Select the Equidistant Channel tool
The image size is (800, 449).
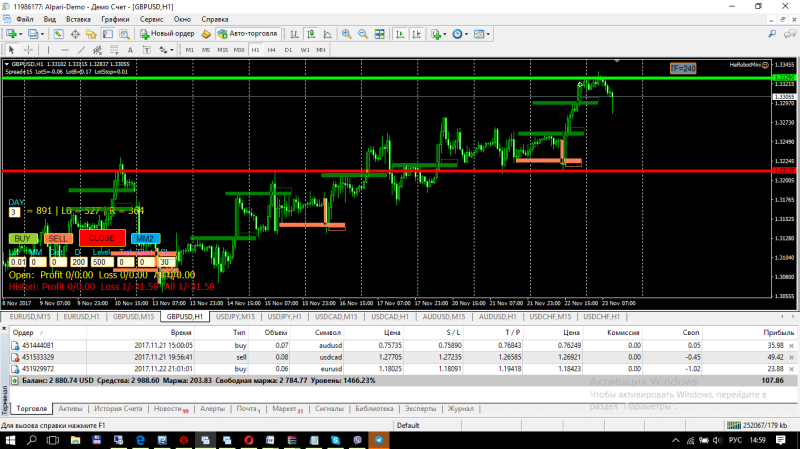tap(97, 50)
